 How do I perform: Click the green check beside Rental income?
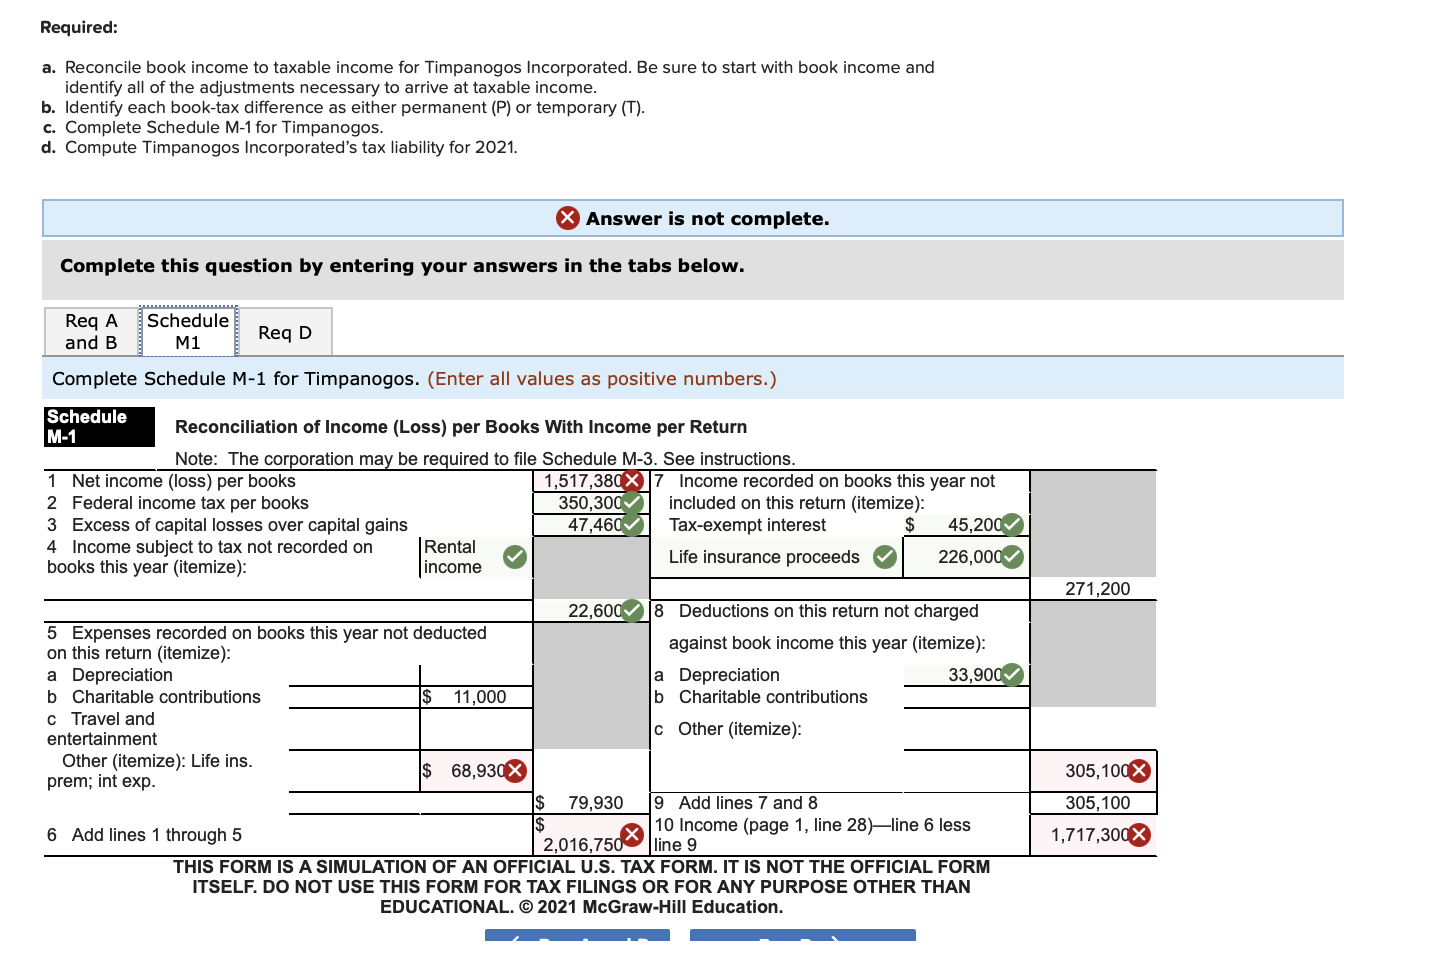click(515, 557)
